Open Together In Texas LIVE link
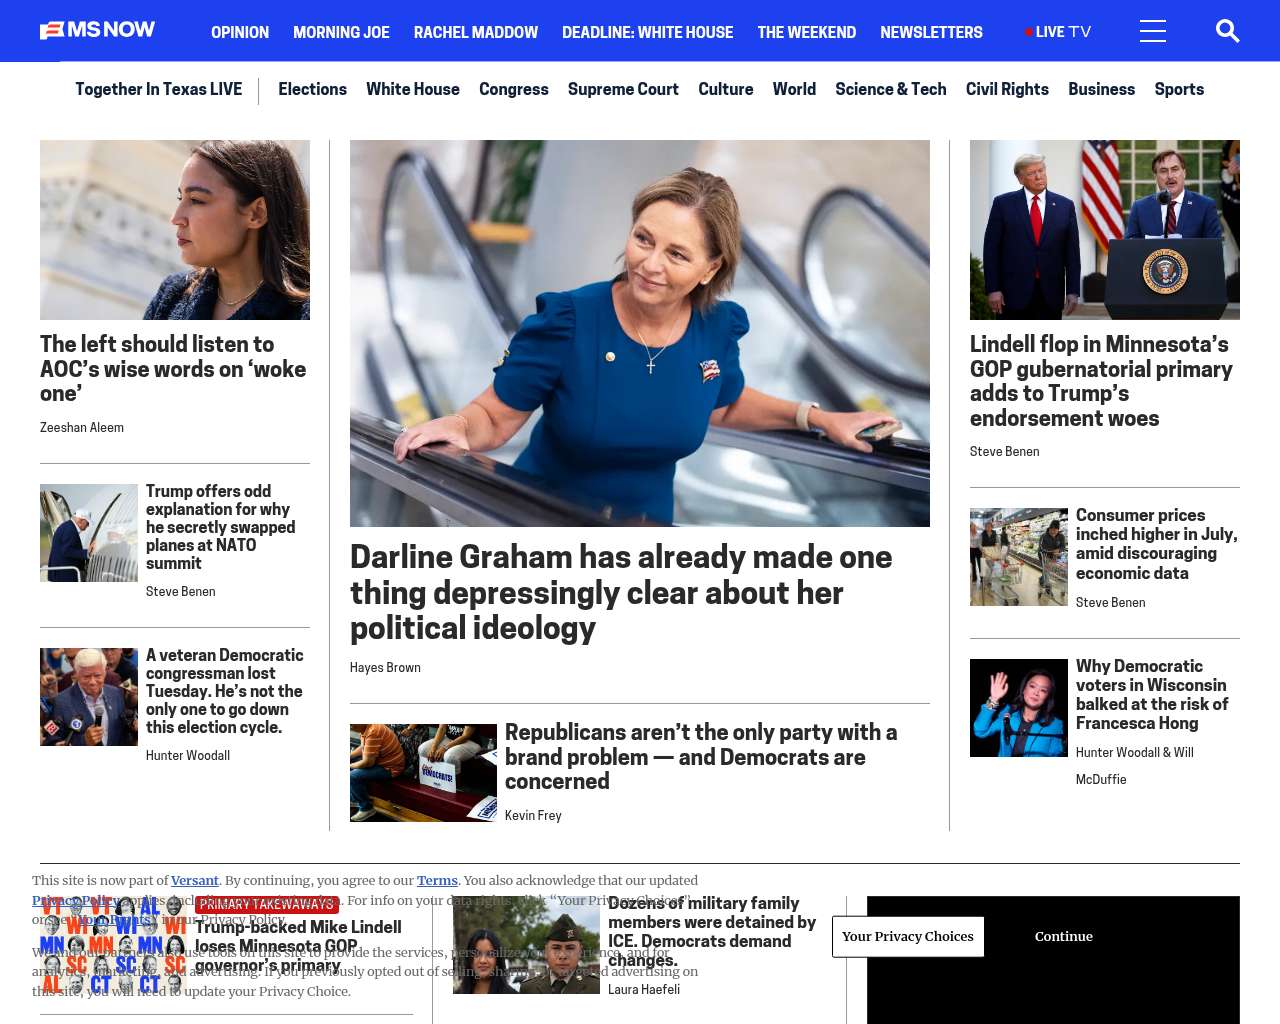 click(x=158, y=89)
